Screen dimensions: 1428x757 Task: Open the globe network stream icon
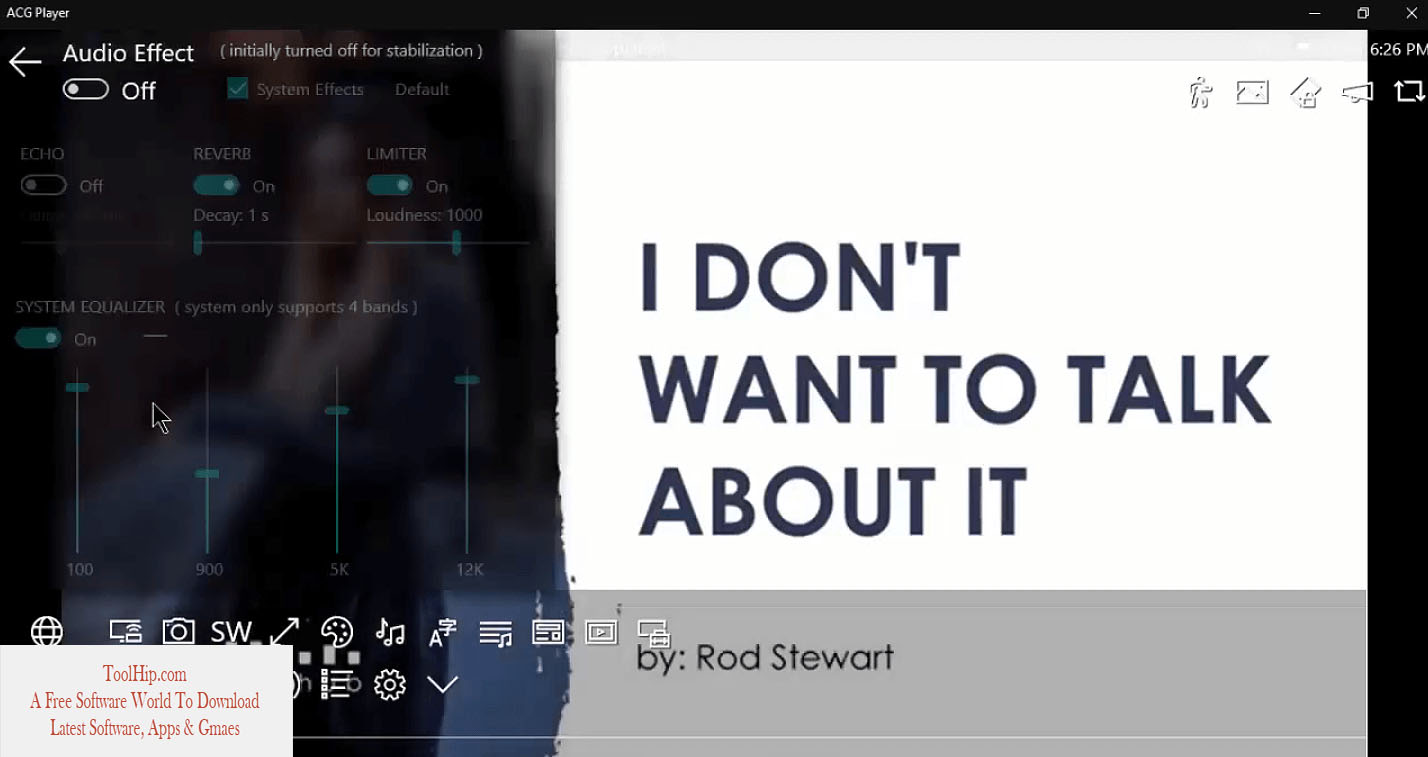pyautogui.click(x=47, y=632)
